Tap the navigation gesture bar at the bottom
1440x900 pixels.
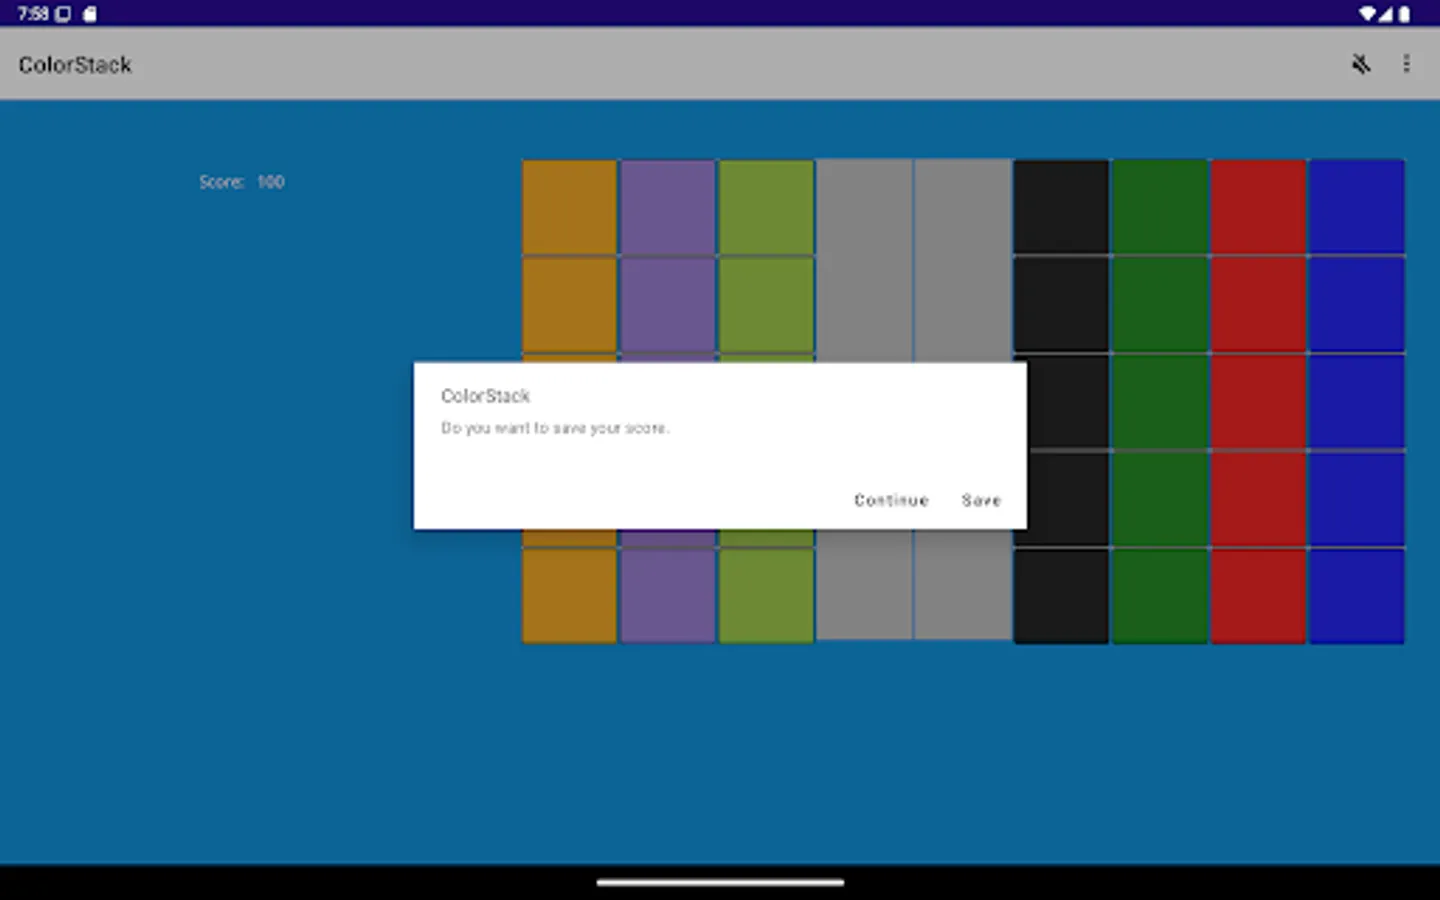tap(719, 883)
